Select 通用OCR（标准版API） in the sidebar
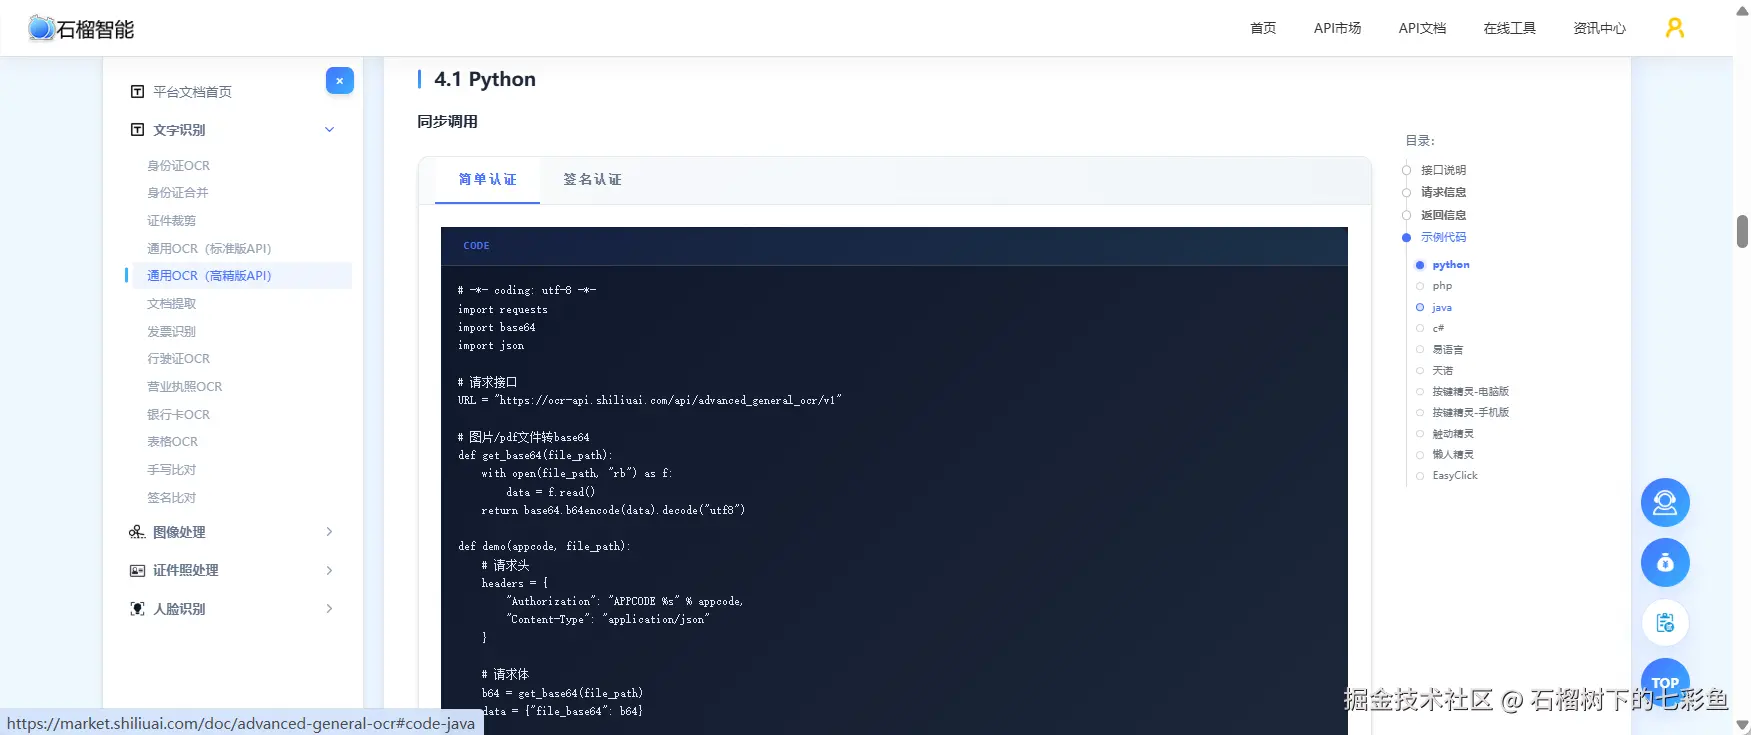 pyautogui.click(x=209, y=249)
